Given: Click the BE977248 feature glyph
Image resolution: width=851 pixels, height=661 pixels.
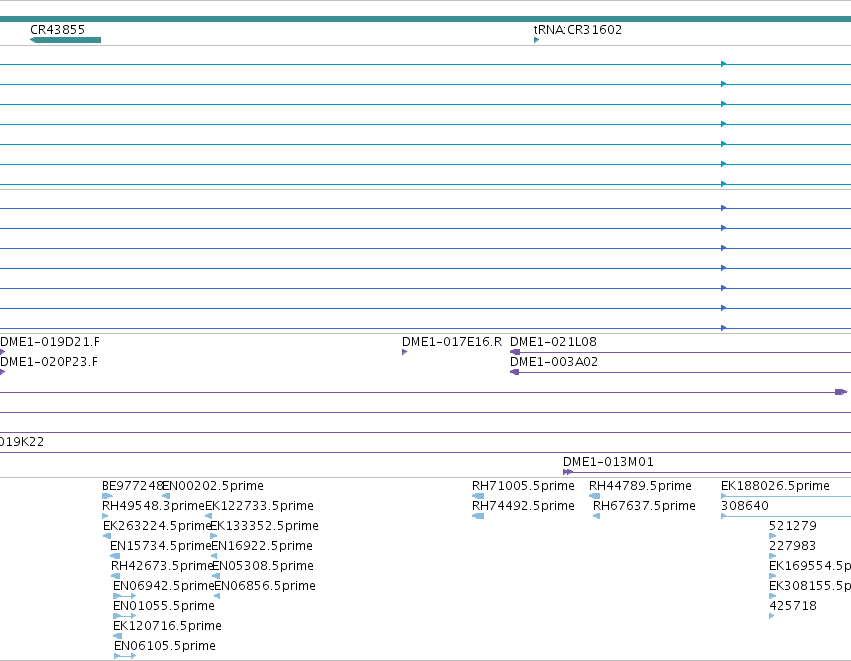Looking at the screenshot, I should [x=107, y=496].
